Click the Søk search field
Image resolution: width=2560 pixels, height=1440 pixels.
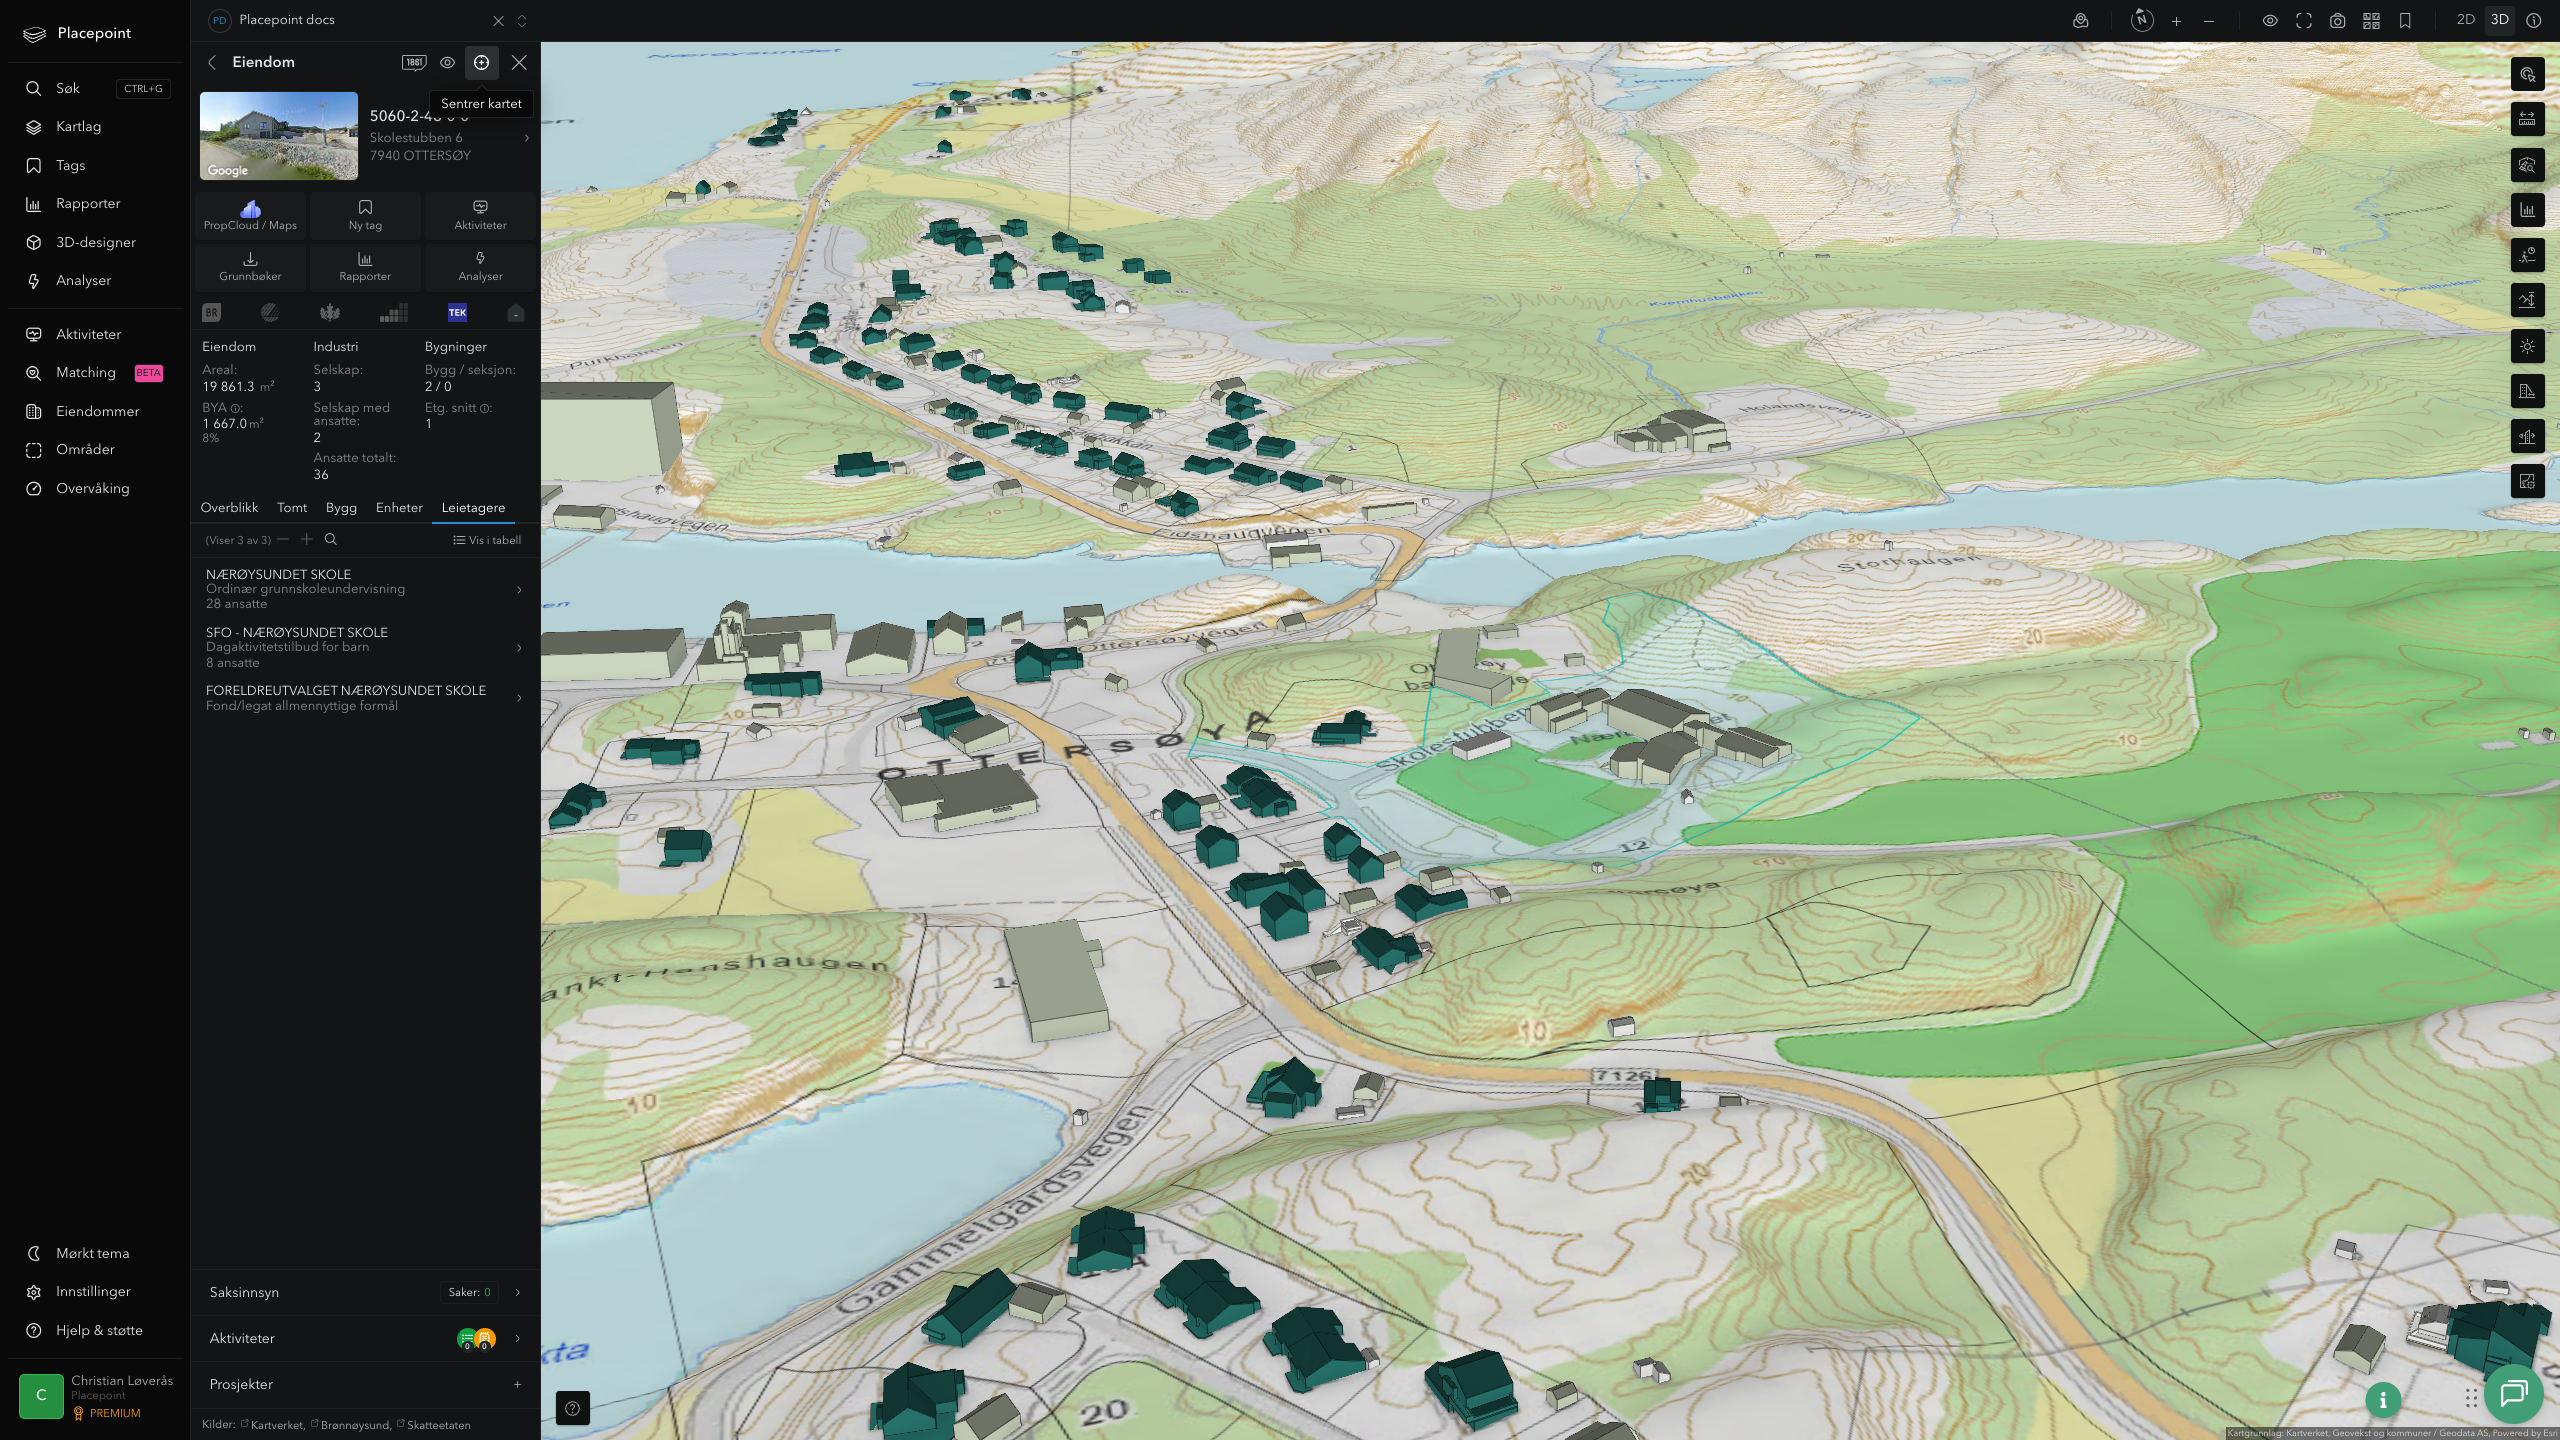(x=95, y=88)
